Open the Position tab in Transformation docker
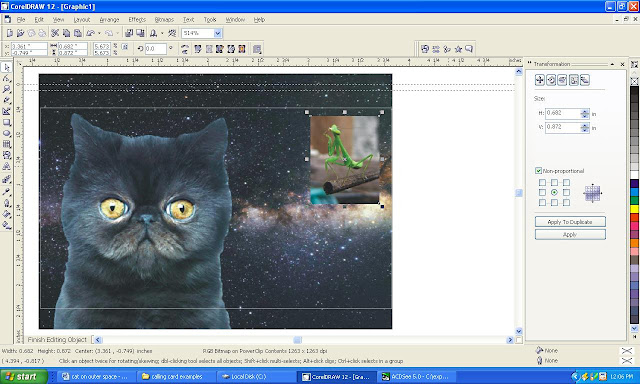The image size is (640, 384). 540,80
